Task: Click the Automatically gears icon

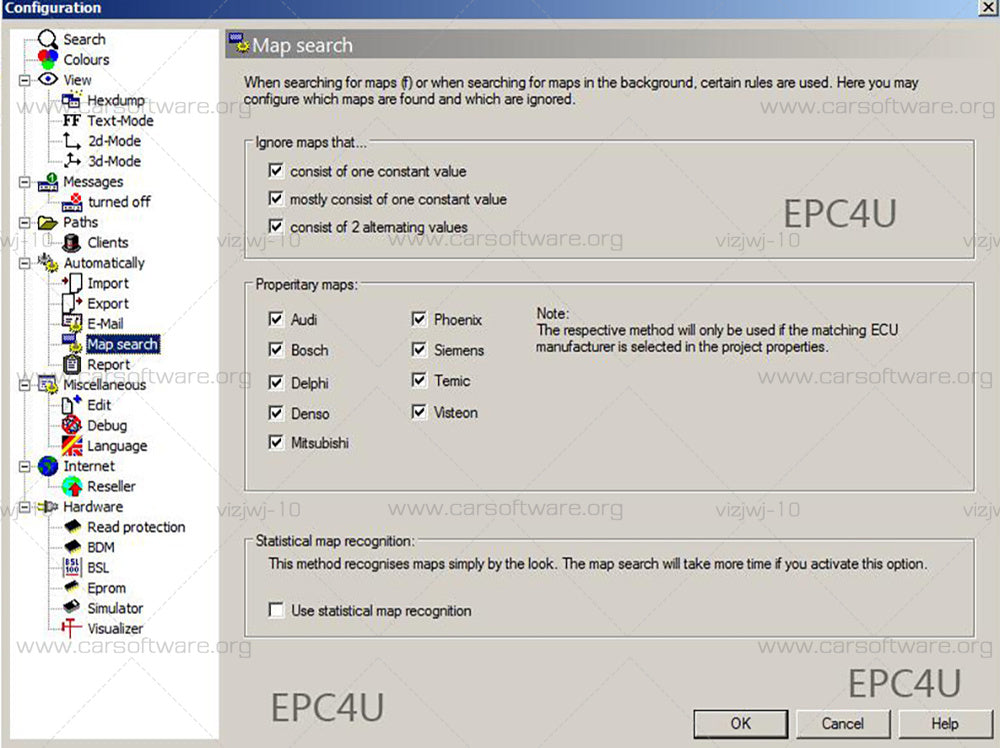Action: click(x=48, y=263)
